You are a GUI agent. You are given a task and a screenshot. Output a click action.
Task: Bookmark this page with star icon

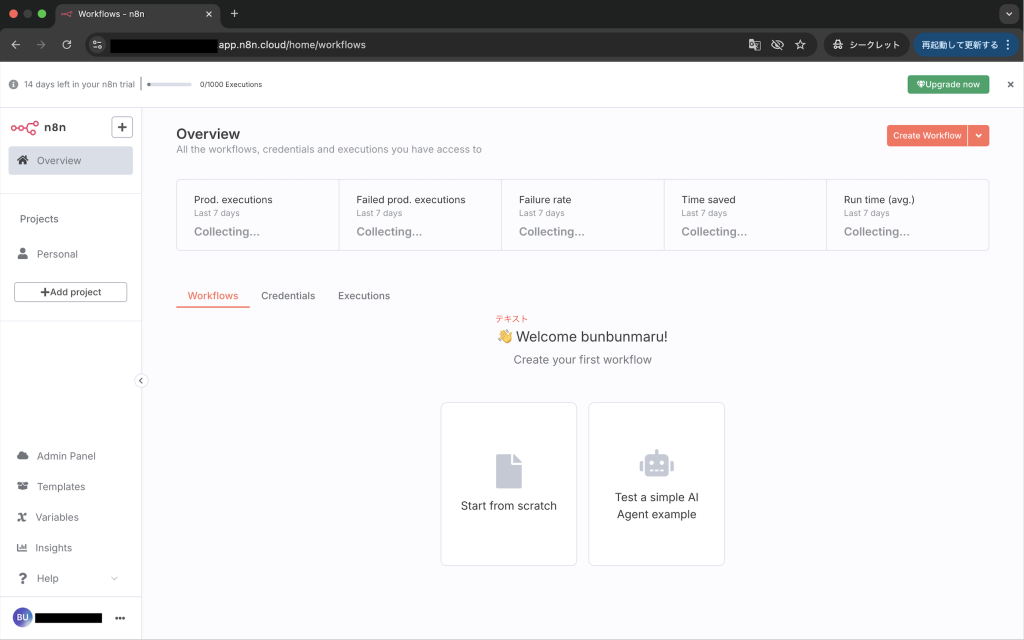click(800, 45)
